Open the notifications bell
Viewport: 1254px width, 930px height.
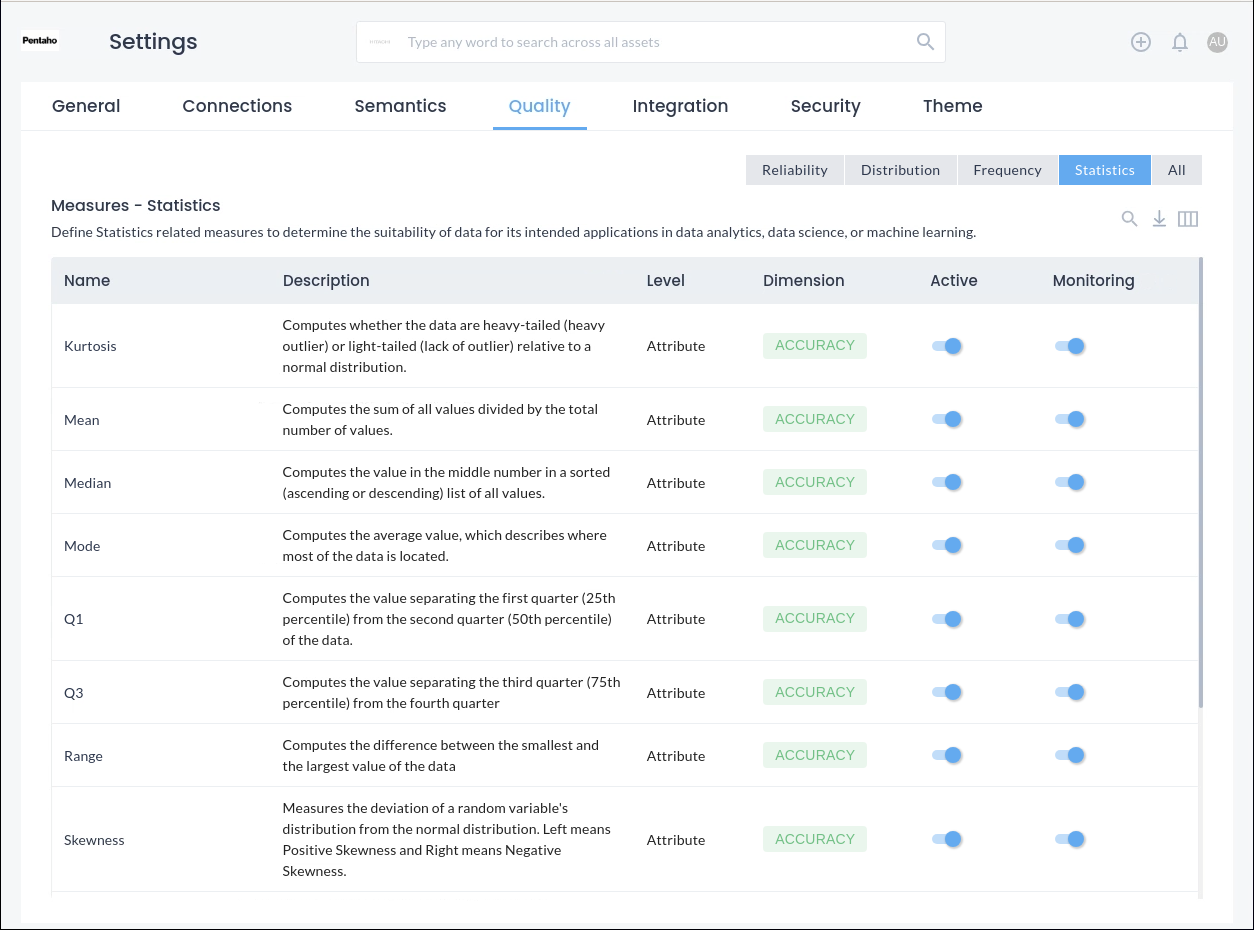tap(1180, 42)
